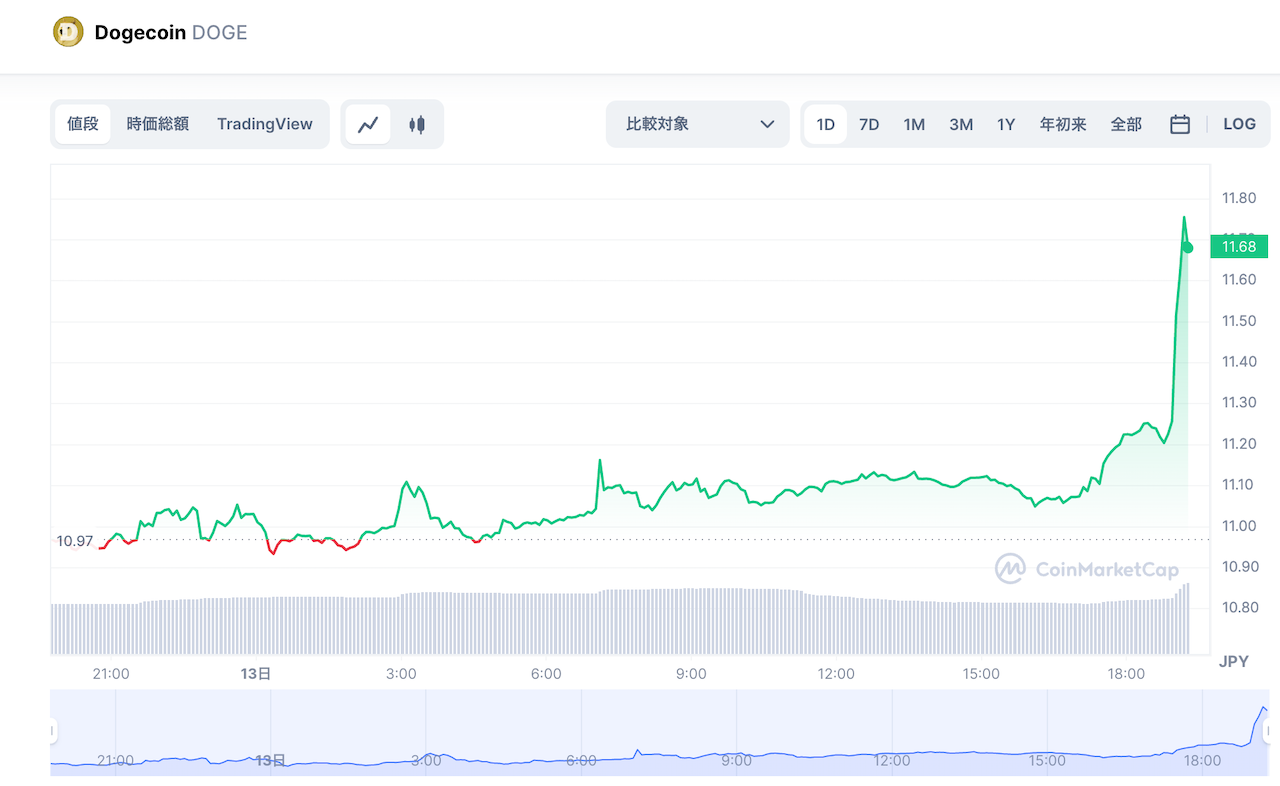Click the right handle of range navigator
The image size is (1280, 786).
(1266, 732)
